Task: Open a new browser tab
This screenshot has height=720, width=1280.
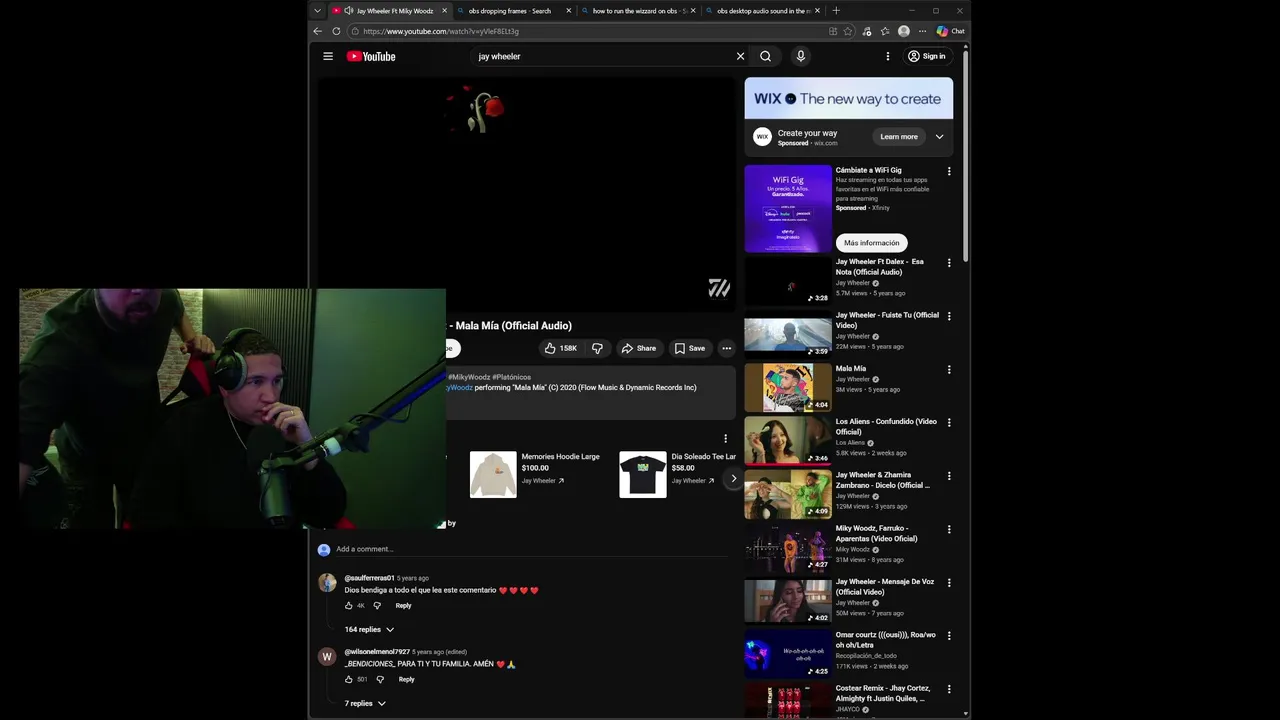Action: tap(836, 11)
